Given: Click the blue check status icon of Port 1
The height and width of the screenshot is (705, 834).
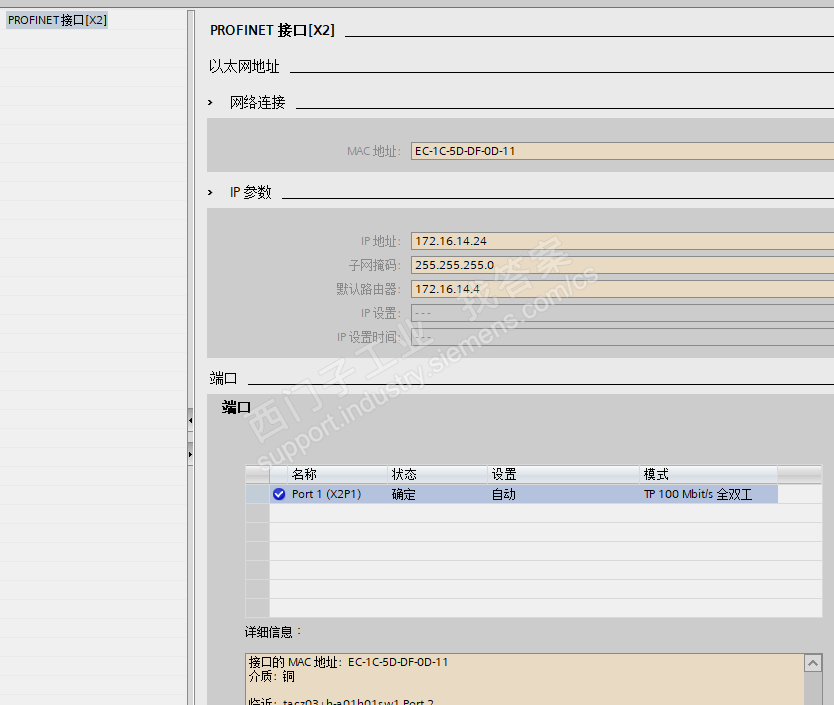Looking at the screenshot, I should click(x=279, y=494).
